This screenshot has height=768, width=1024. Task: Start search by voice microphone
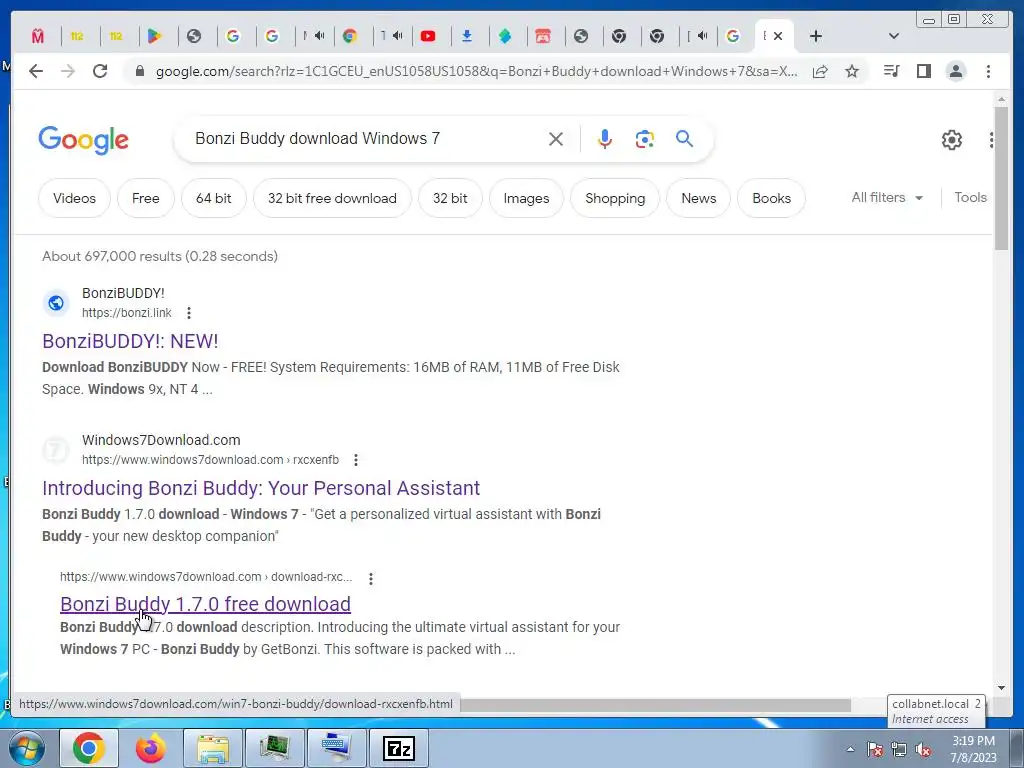(x=605, y=139)
